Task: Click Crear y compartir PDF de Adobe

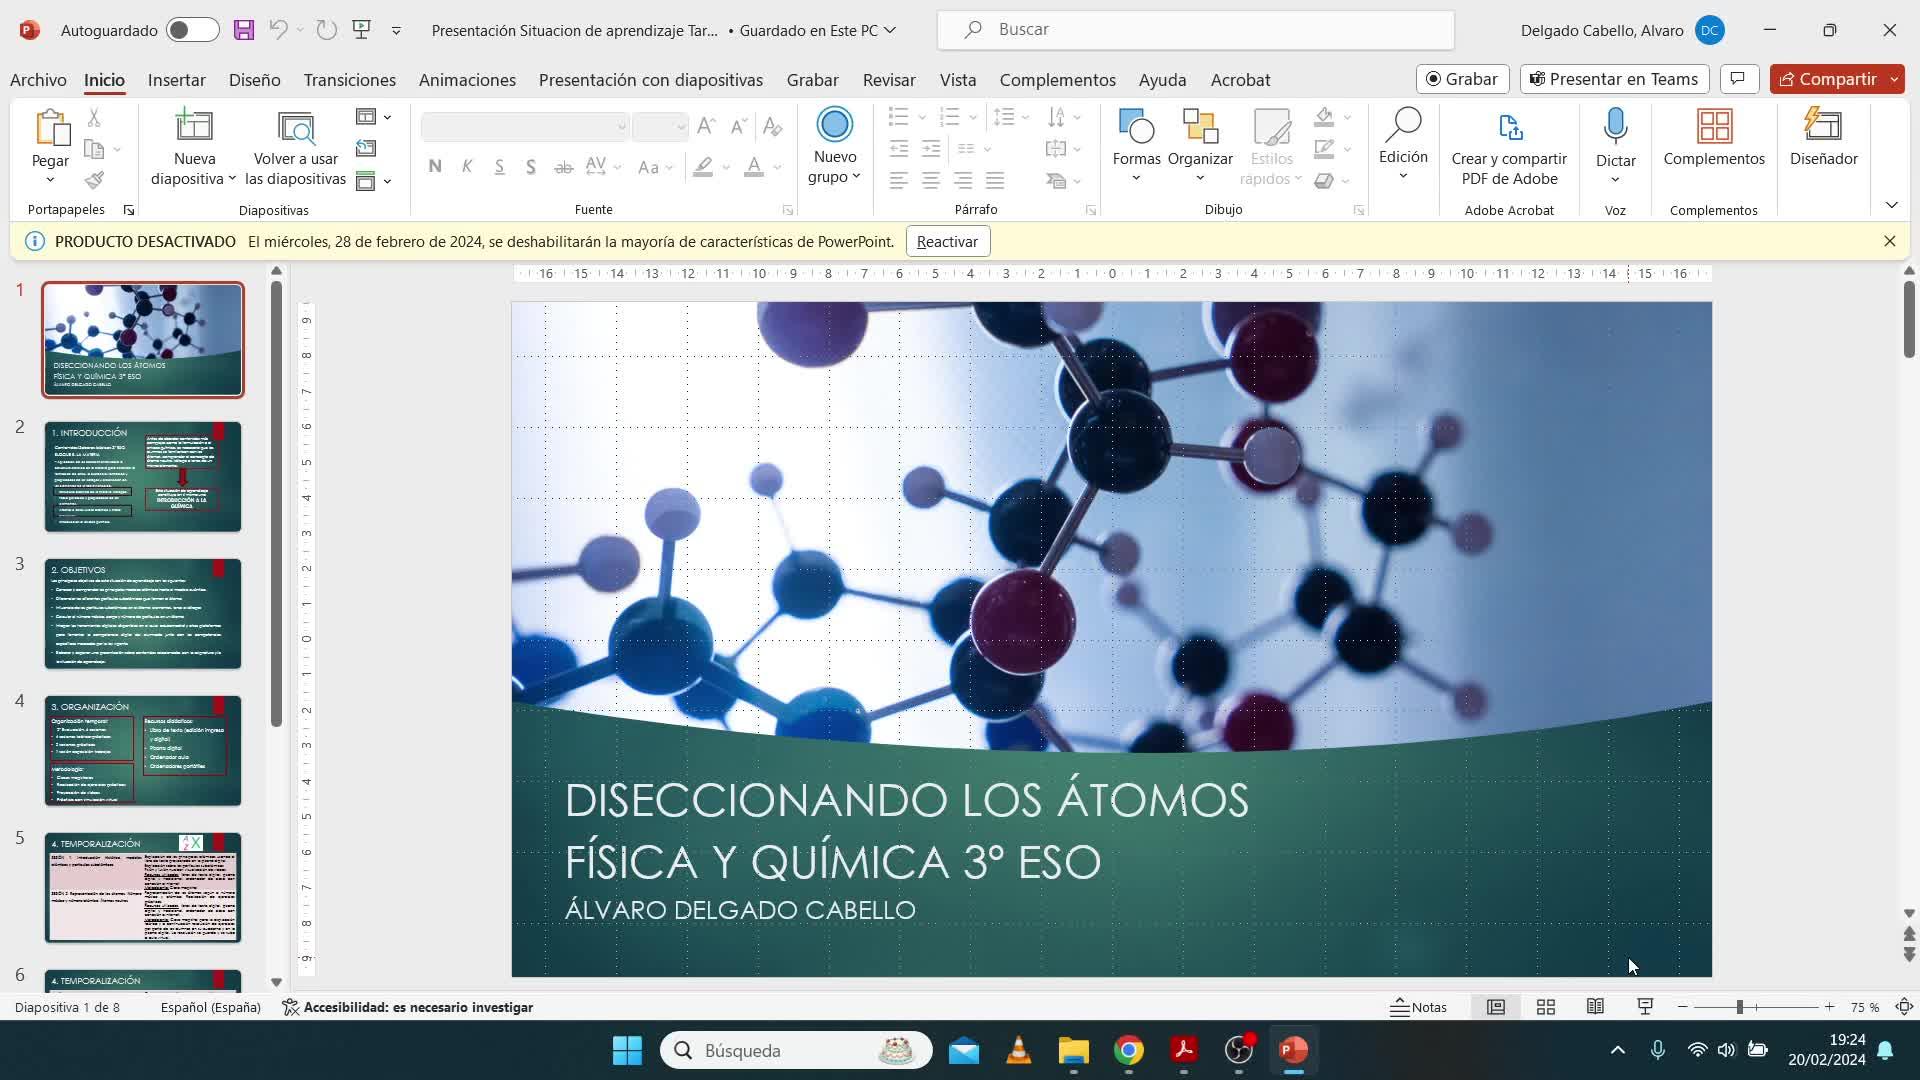Action: click(1508, 148)
